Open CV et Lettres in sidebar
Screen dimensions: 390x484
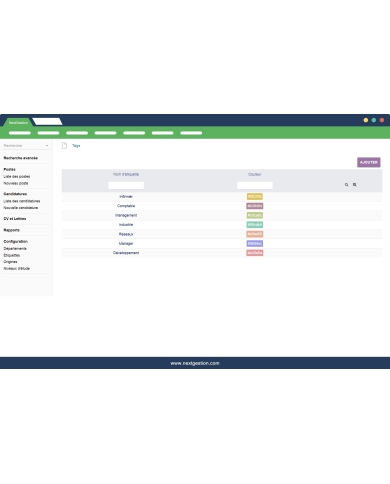pyautogui.click(x=15, y=219)
